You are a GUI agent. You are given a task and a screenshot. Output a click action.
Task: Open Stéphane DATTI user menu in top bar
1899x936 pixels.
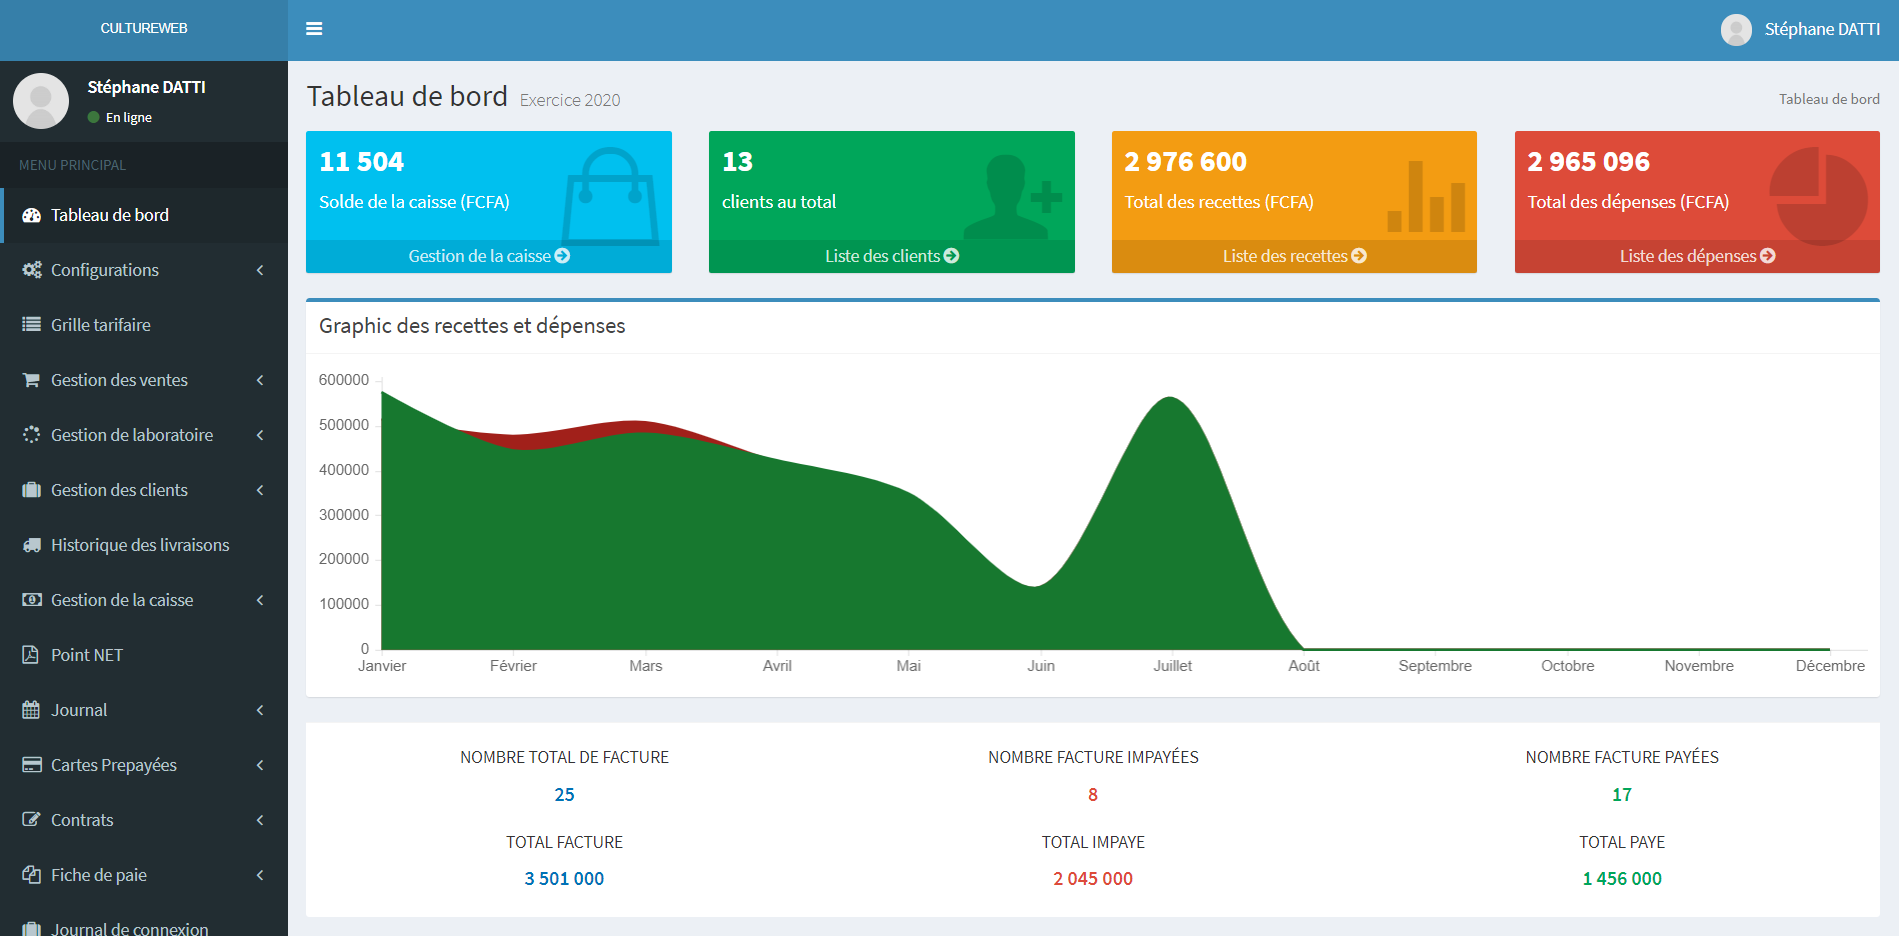point(1800,30)
